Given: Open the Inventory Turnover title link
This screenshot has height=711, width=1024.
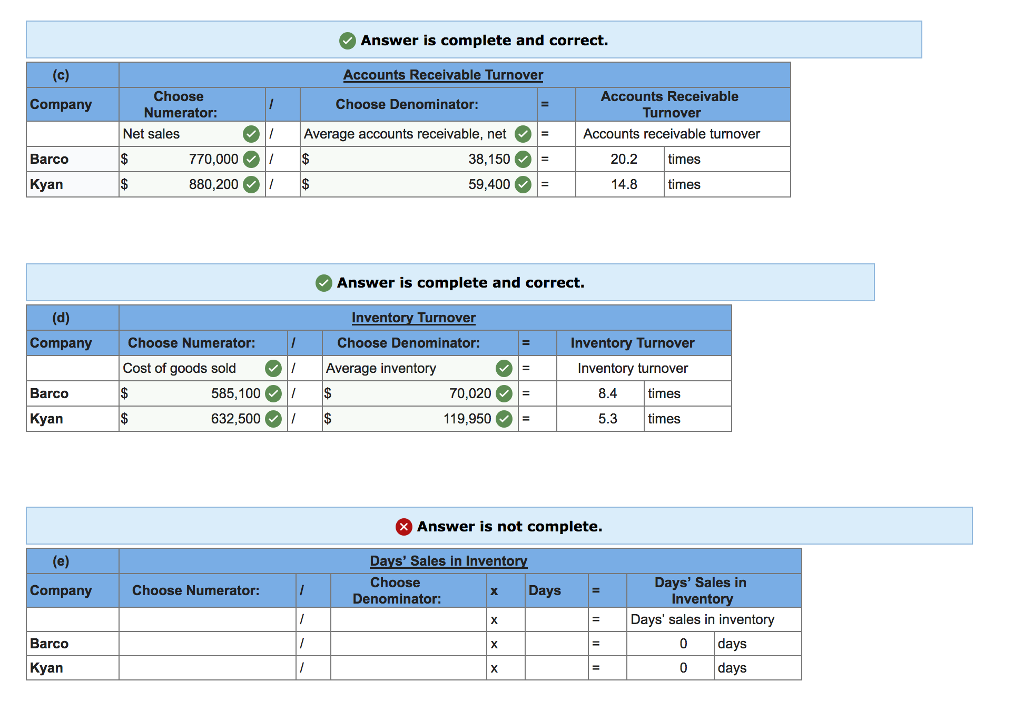Looking at the screenshot, I should [x=414, y=318].
